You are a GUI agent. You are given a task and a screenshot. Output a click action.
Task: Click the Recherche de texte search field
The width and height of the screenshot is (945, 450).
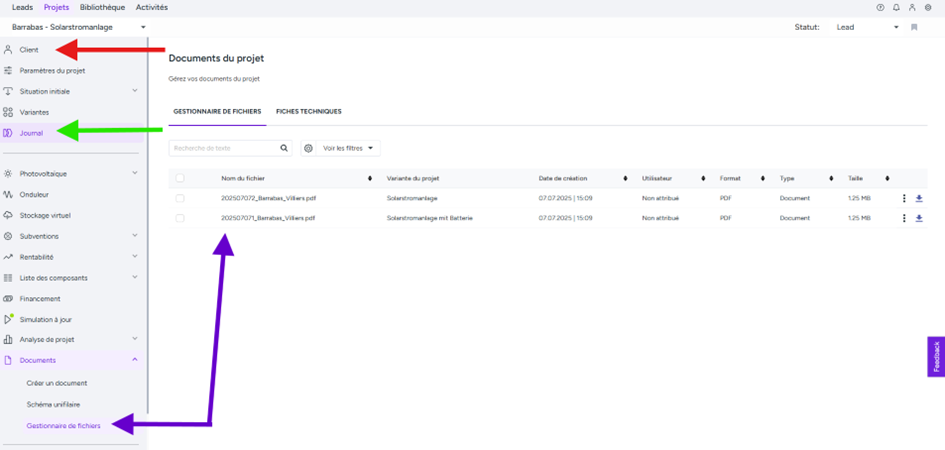223,148
